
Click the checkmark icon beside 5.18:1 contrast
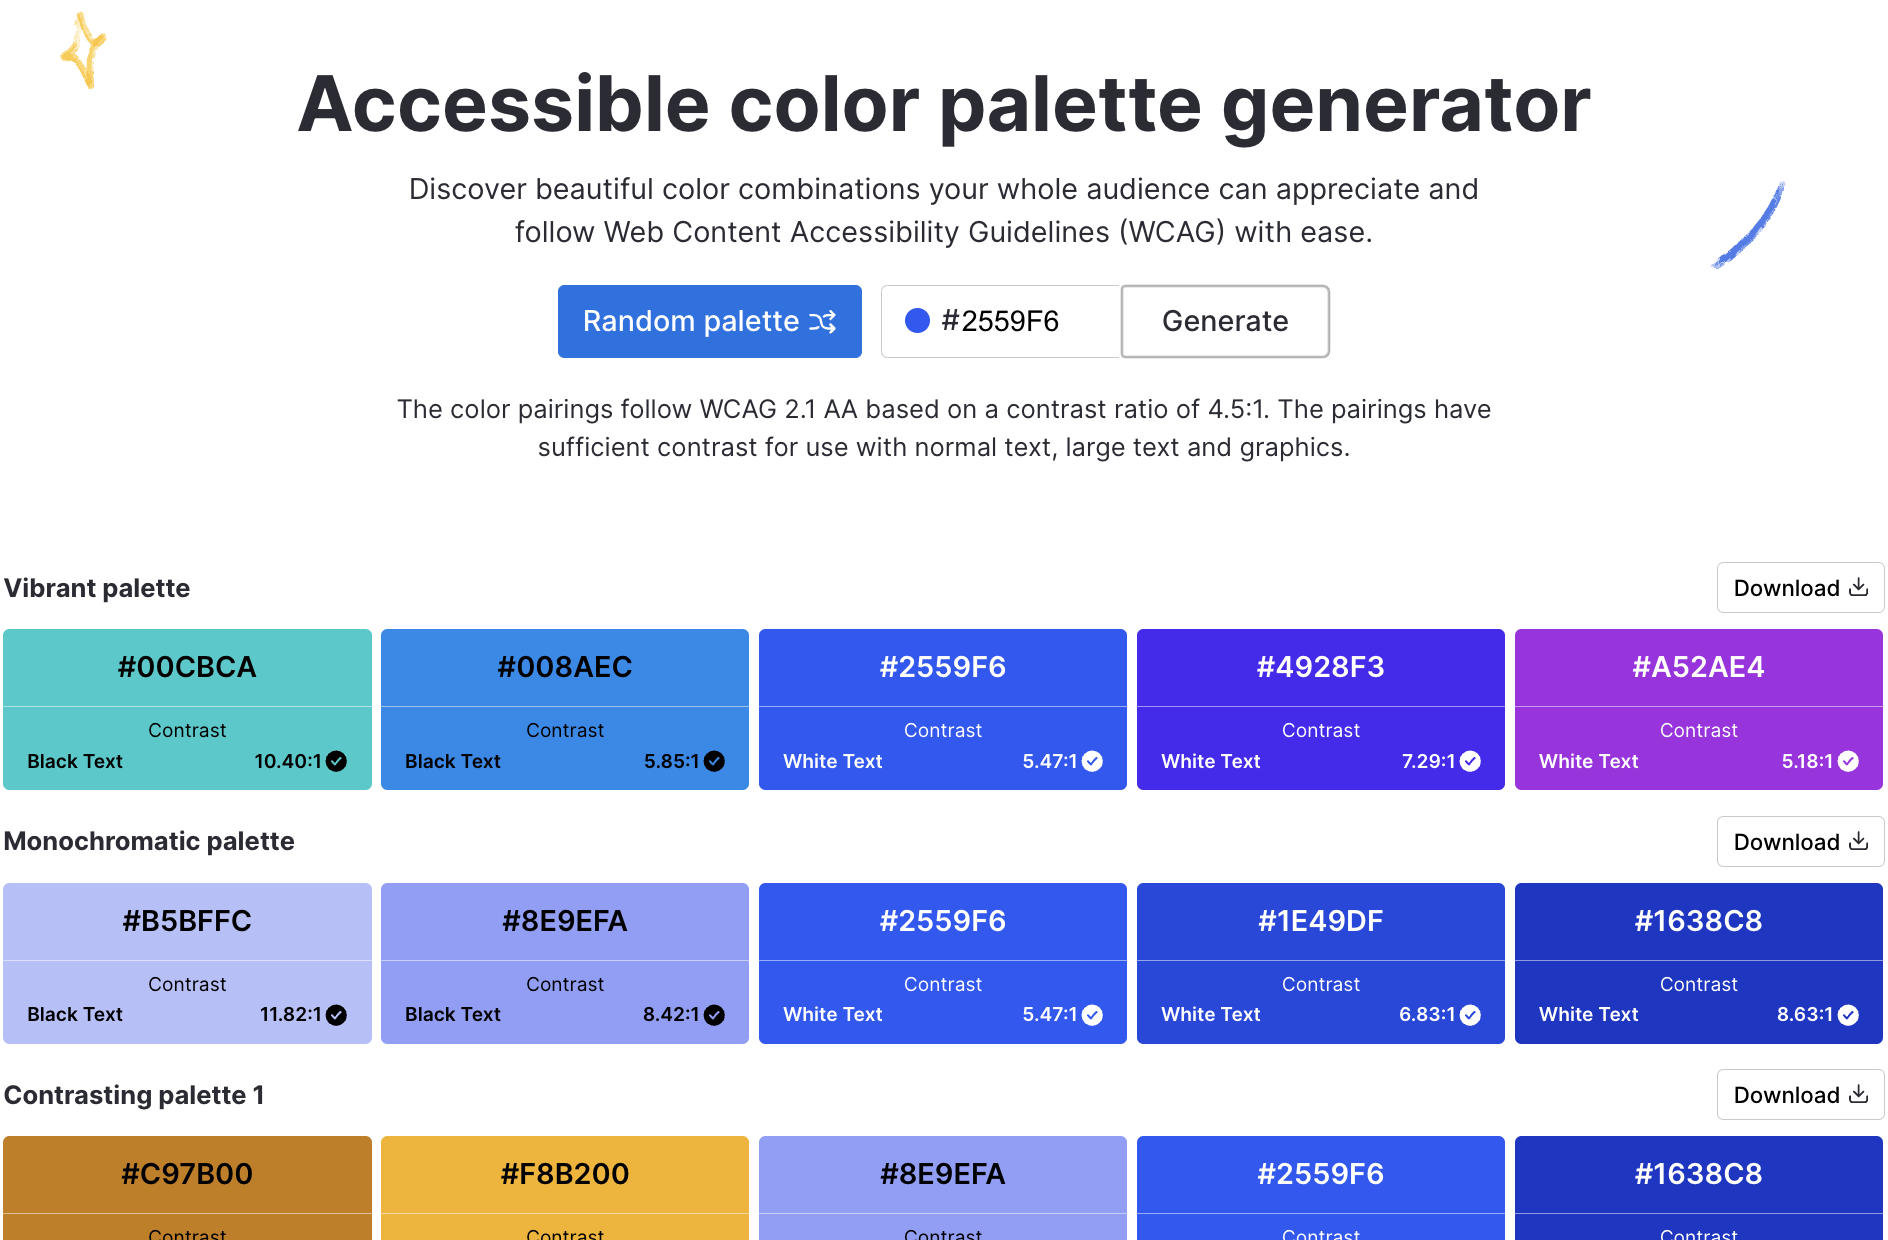[x=1848, y=761]
